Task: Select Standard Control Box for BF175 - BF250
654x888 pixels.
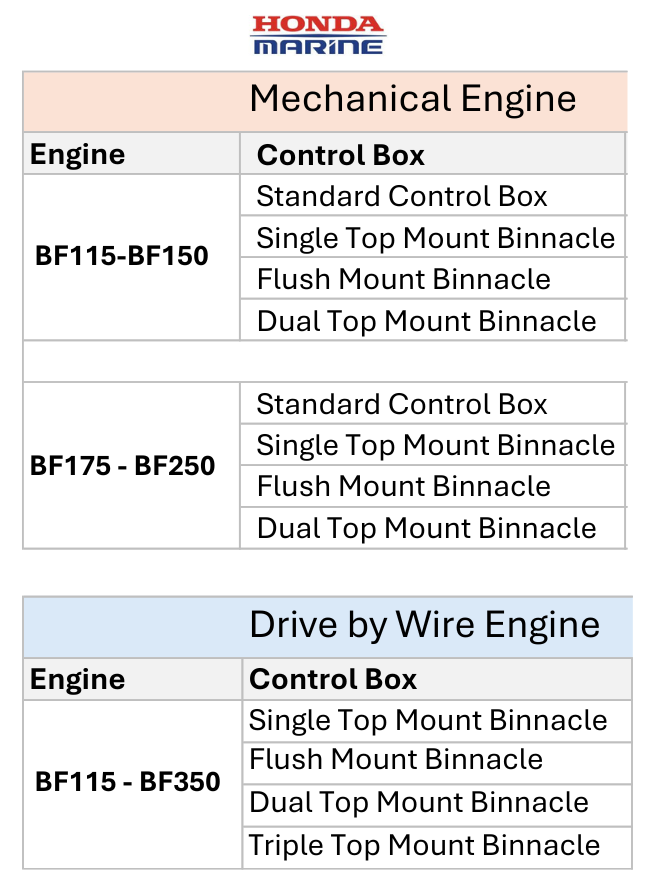Action: click(x=402, y=404)
